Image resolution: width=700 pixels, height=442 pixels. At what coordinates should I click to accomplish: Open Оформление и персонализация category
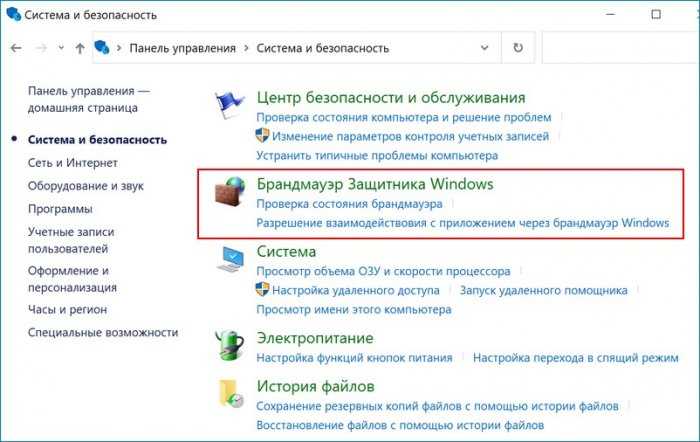tap(72, 279)
